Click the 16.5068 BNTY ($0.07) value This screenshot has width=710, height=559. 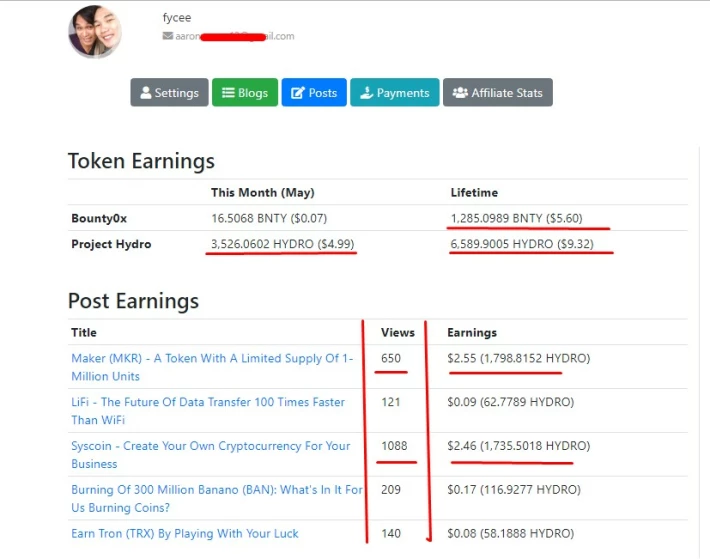(269, 219)
